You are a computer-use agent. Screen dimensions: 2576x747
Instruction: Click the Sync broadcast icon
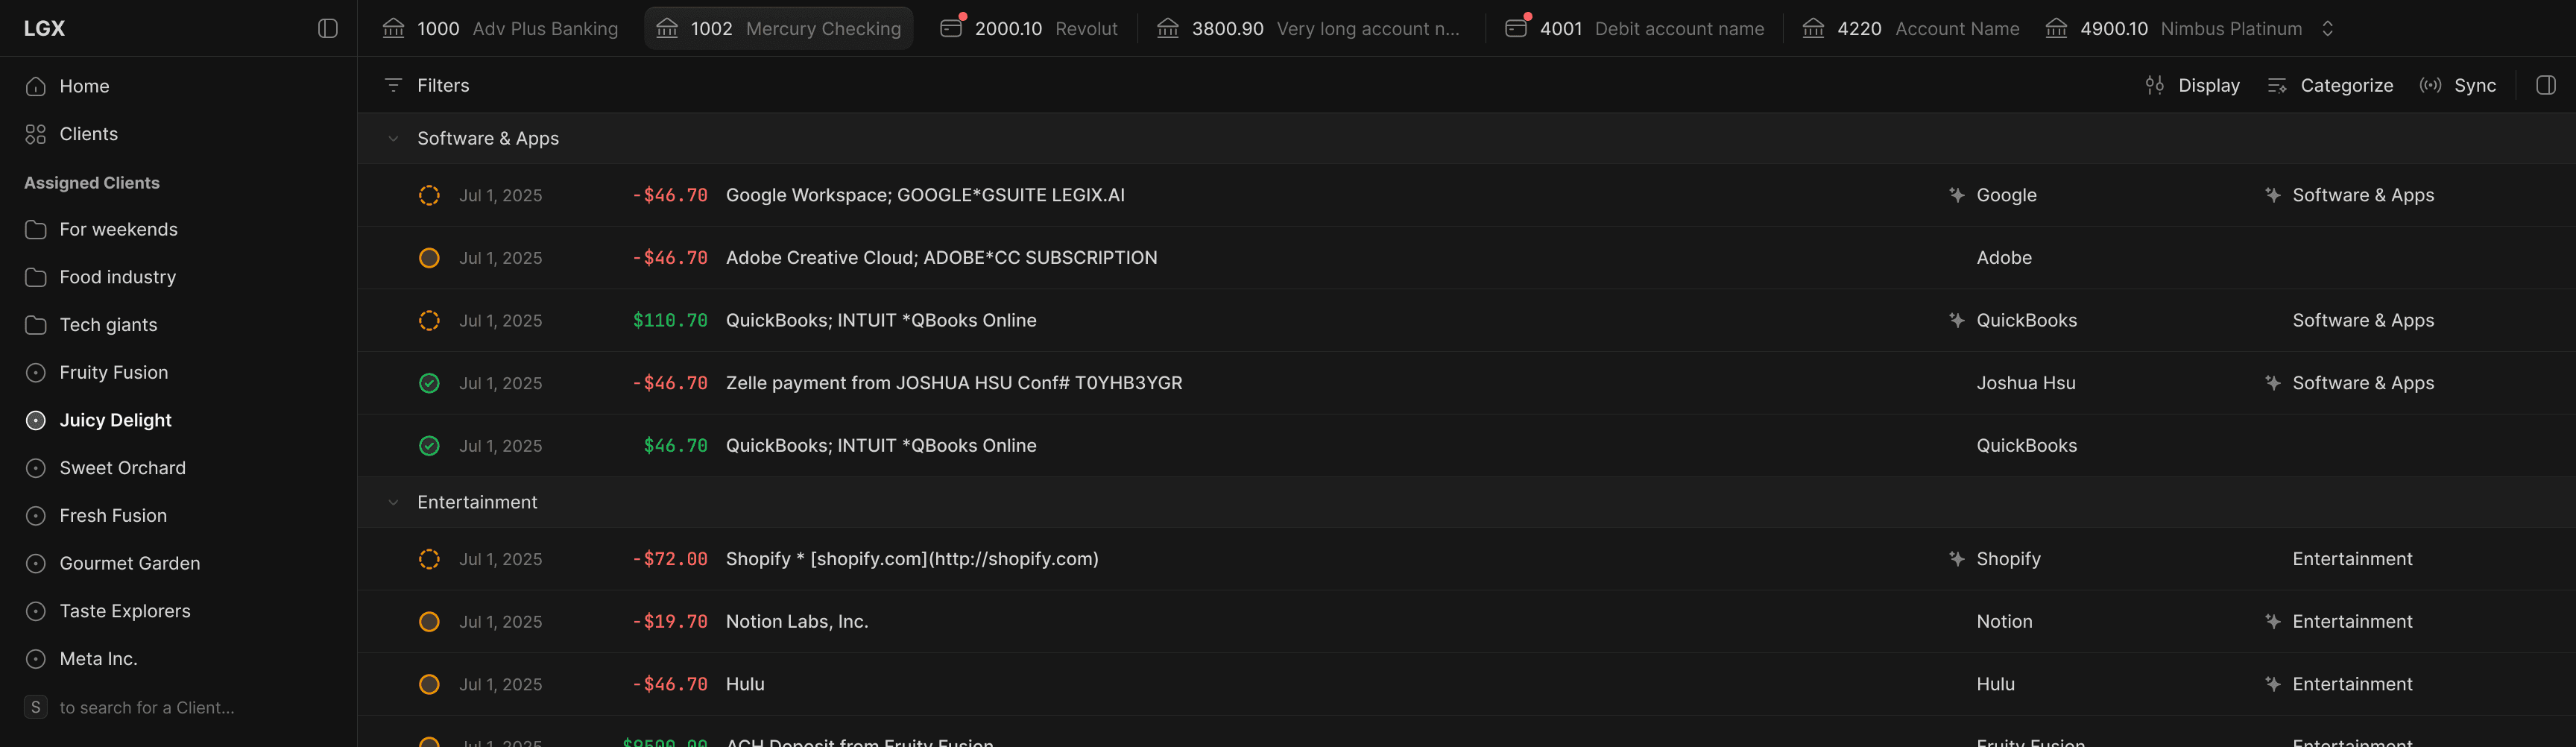coord(2431,85)
